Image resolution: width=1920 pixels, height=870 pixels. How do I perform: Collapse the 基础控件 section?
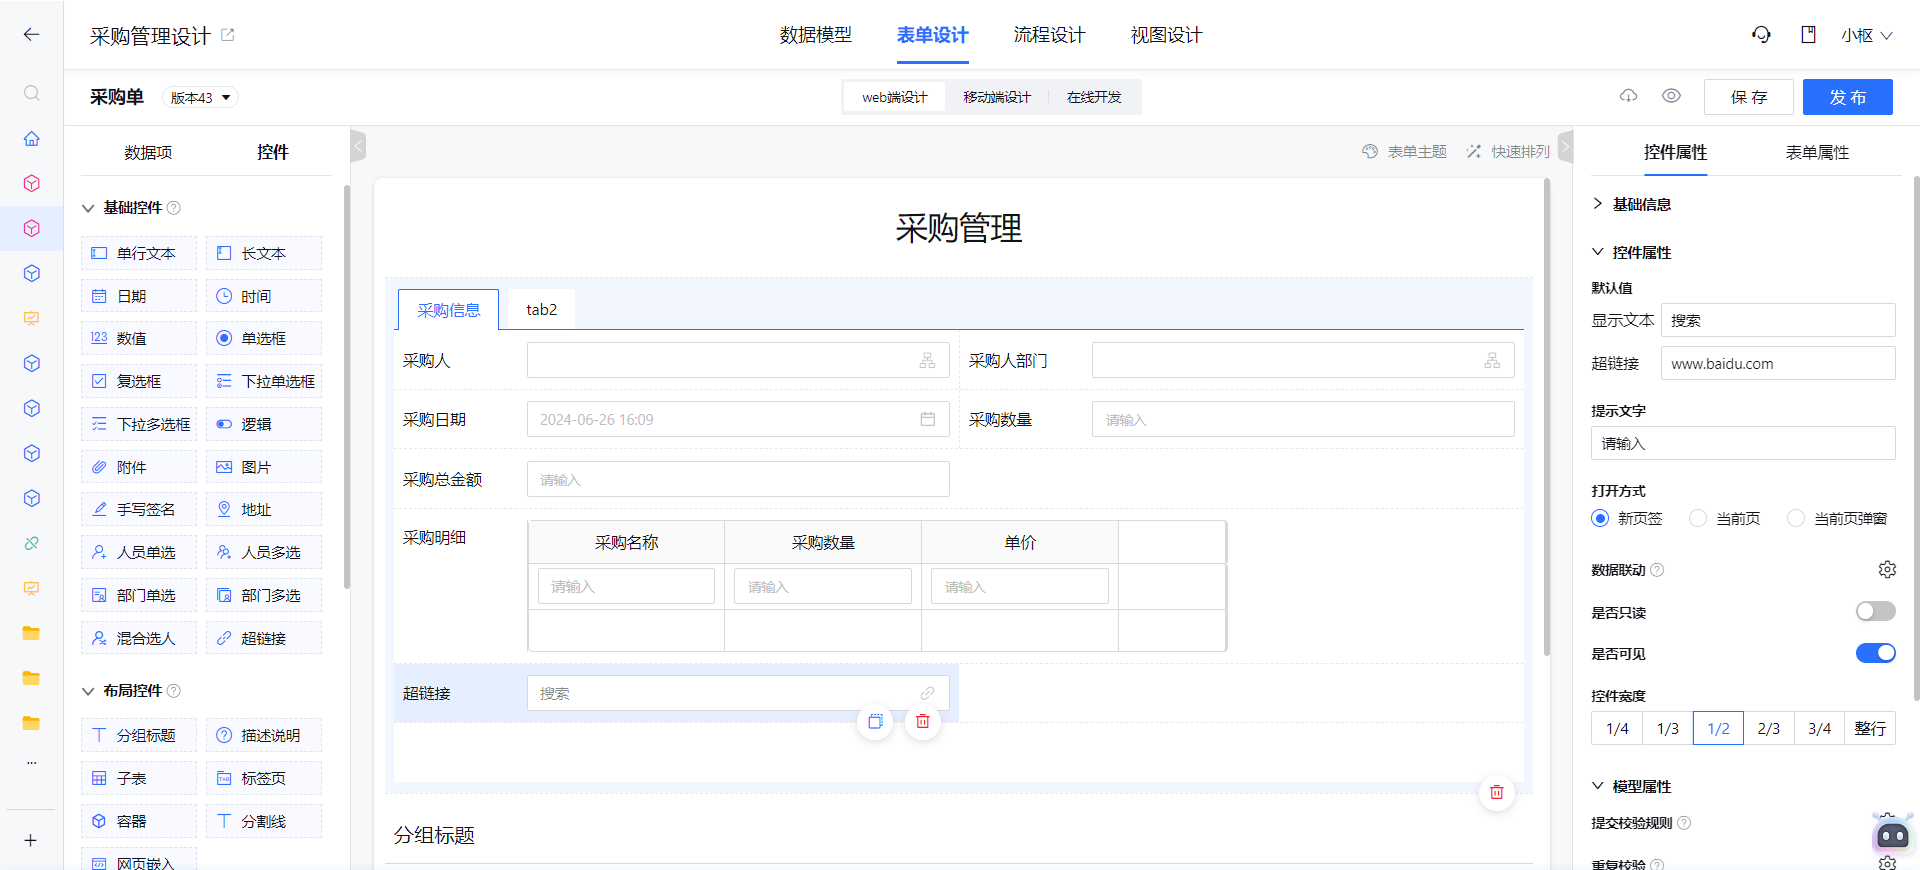88,208
